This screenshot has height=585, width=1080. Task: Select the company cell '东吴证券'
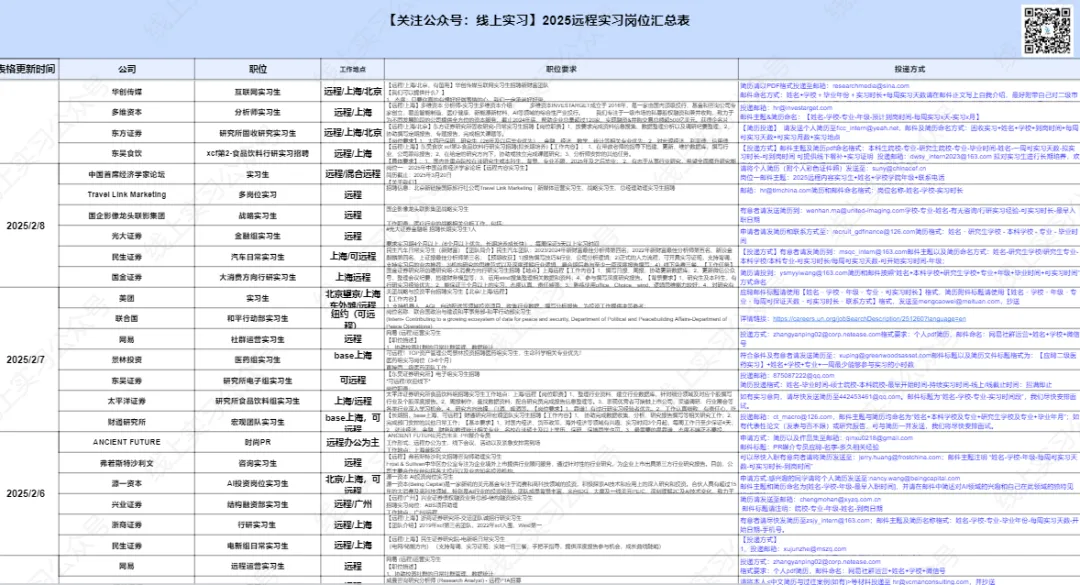127,380
